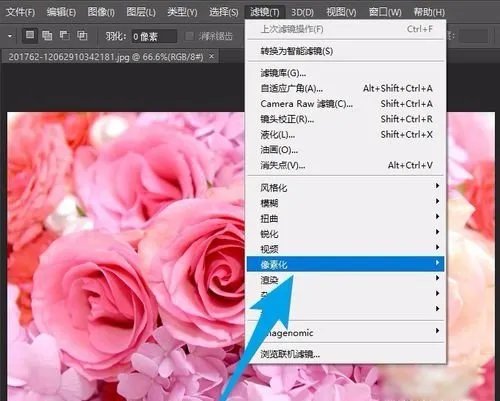Choose 自适应广角(A)... filter
Screen dimensions: 500x401
tap(346, 88)
